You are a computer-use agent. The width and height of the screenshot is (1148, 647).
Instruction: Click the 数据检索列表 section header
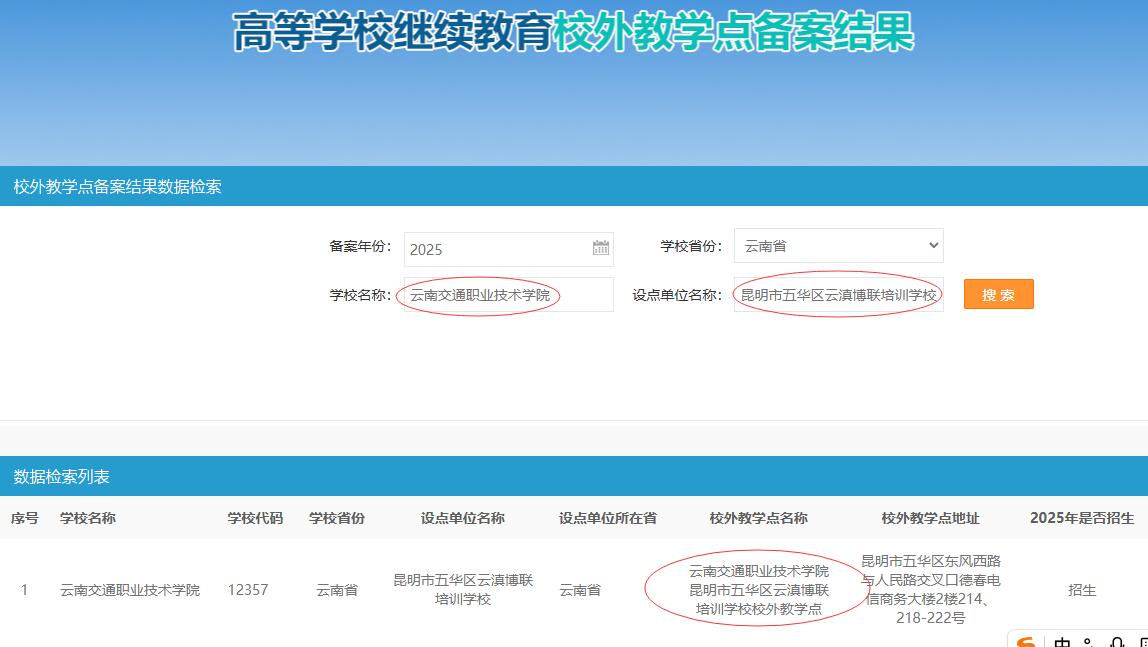[62, 477]
